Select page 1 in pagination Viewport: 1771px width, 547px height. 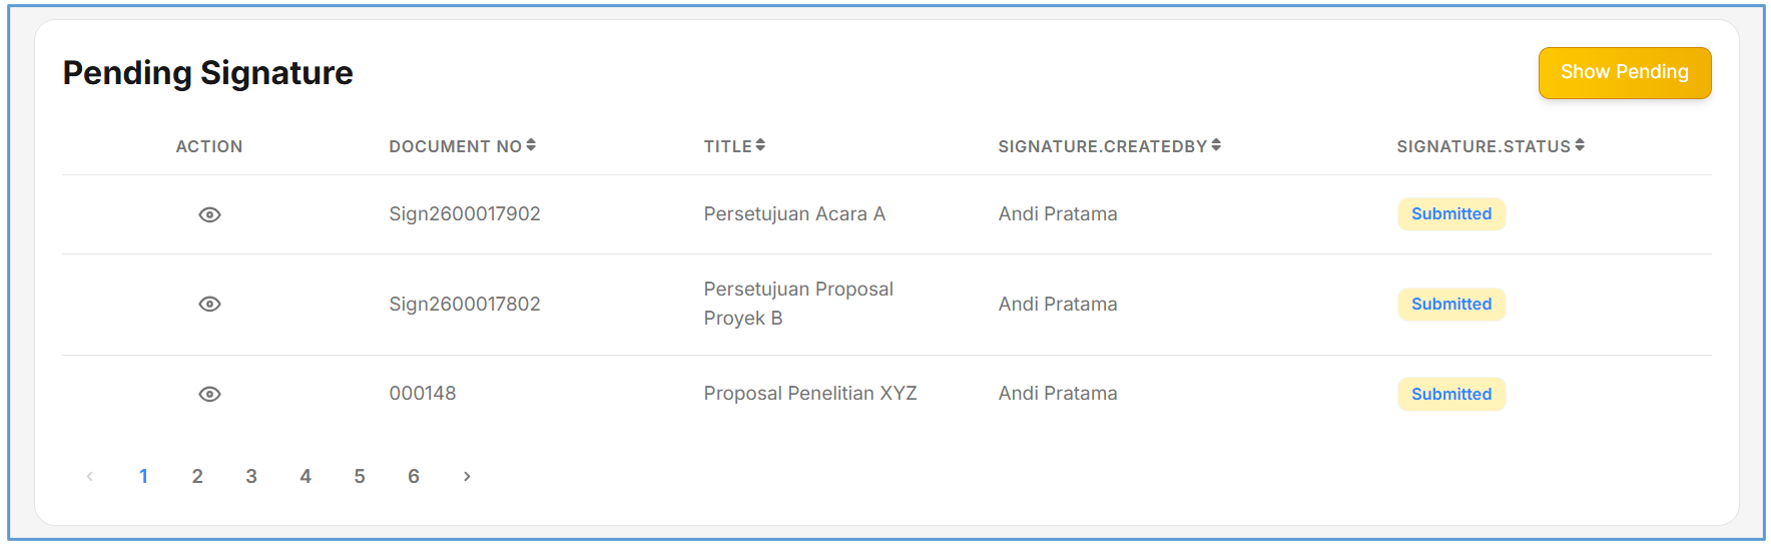[144, 477]
